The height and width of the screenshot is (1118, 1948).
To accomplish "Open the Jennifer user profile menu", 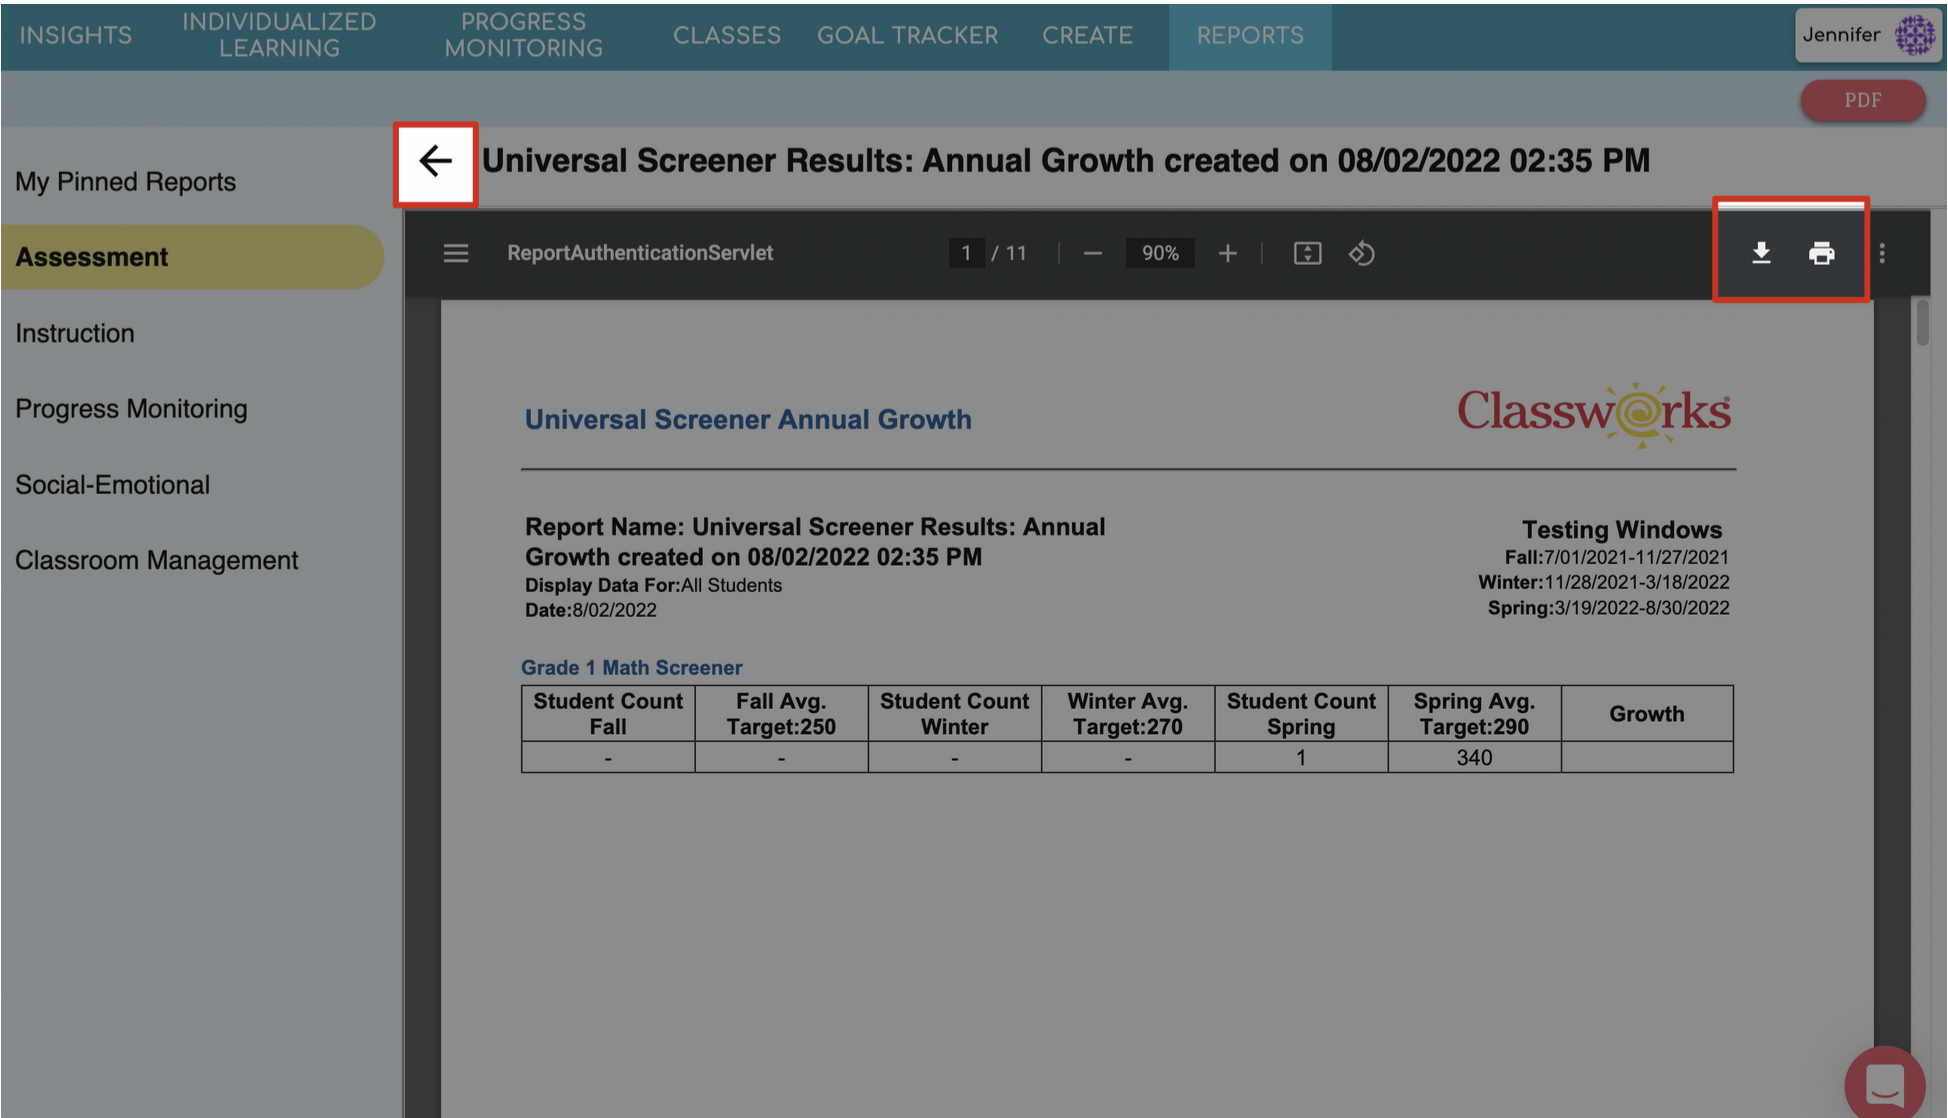I will tap(1866, 35).
